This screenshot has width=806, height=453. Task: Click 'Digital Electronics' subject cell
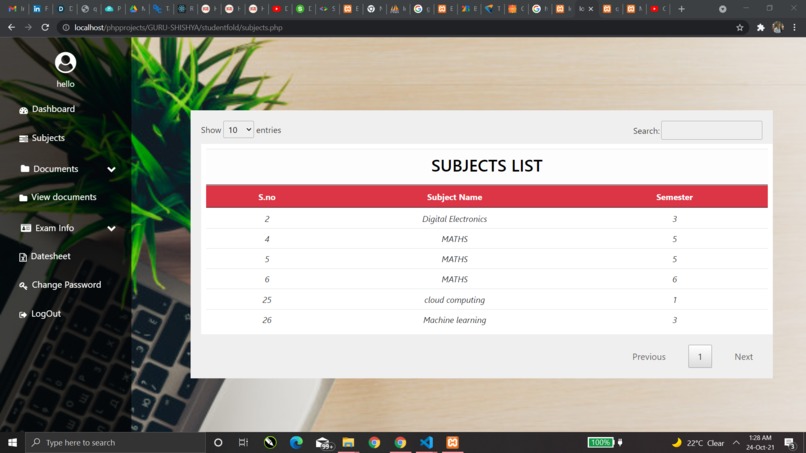454,219
